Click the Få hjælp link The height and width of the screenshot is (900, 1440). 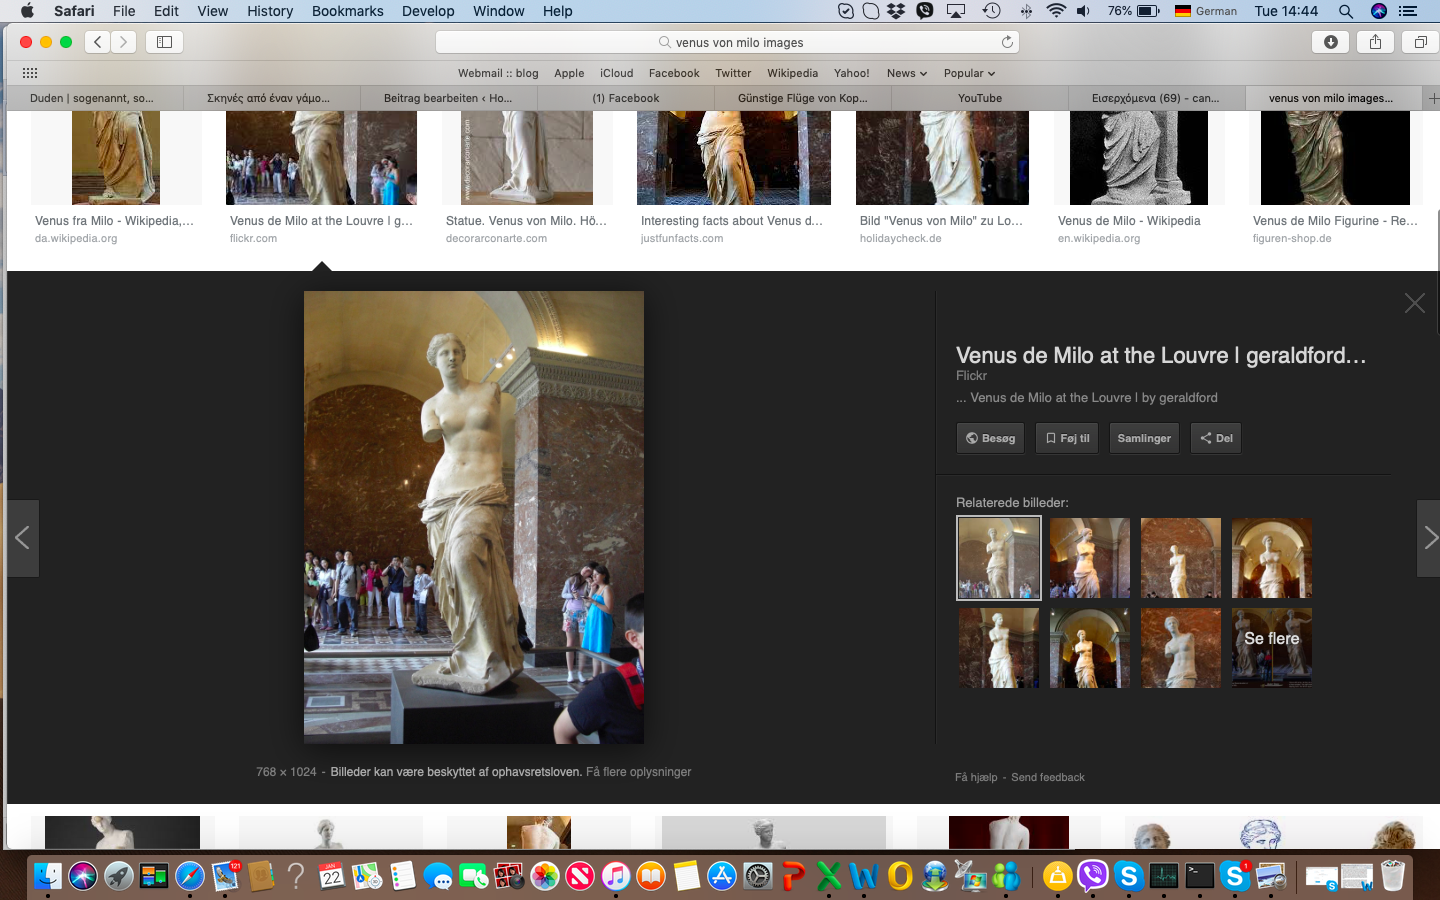pos(976,777)
